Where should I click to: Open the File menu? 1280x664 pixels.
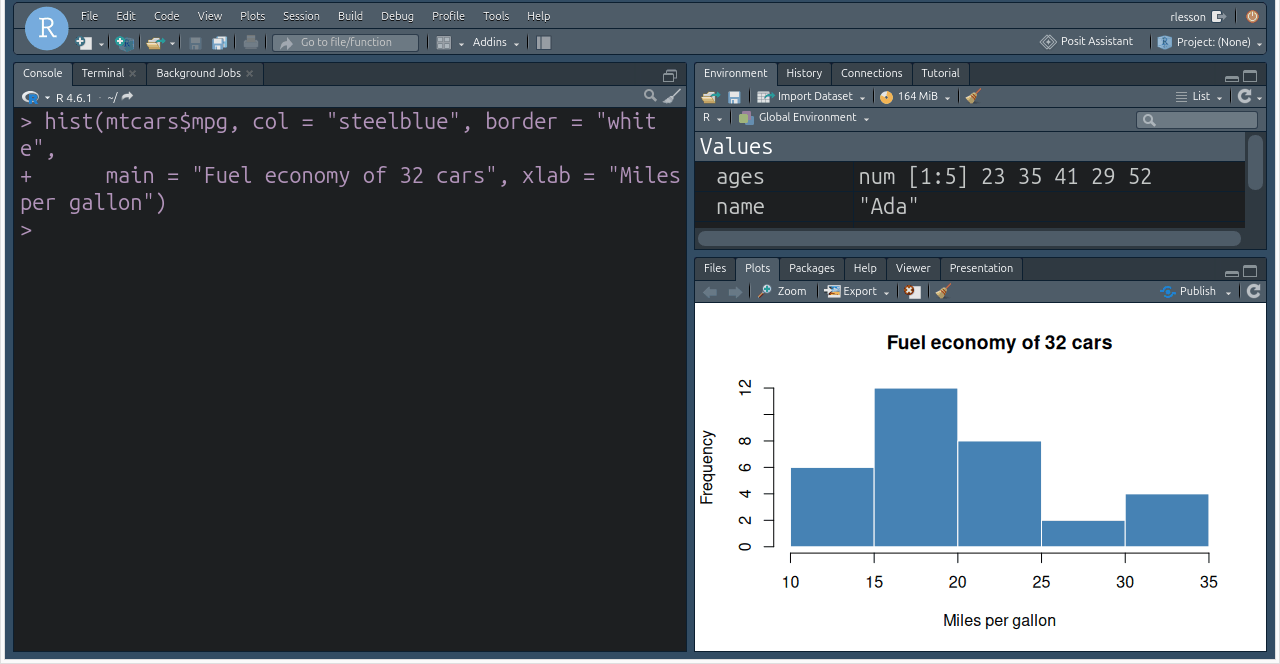pos(90,16)
